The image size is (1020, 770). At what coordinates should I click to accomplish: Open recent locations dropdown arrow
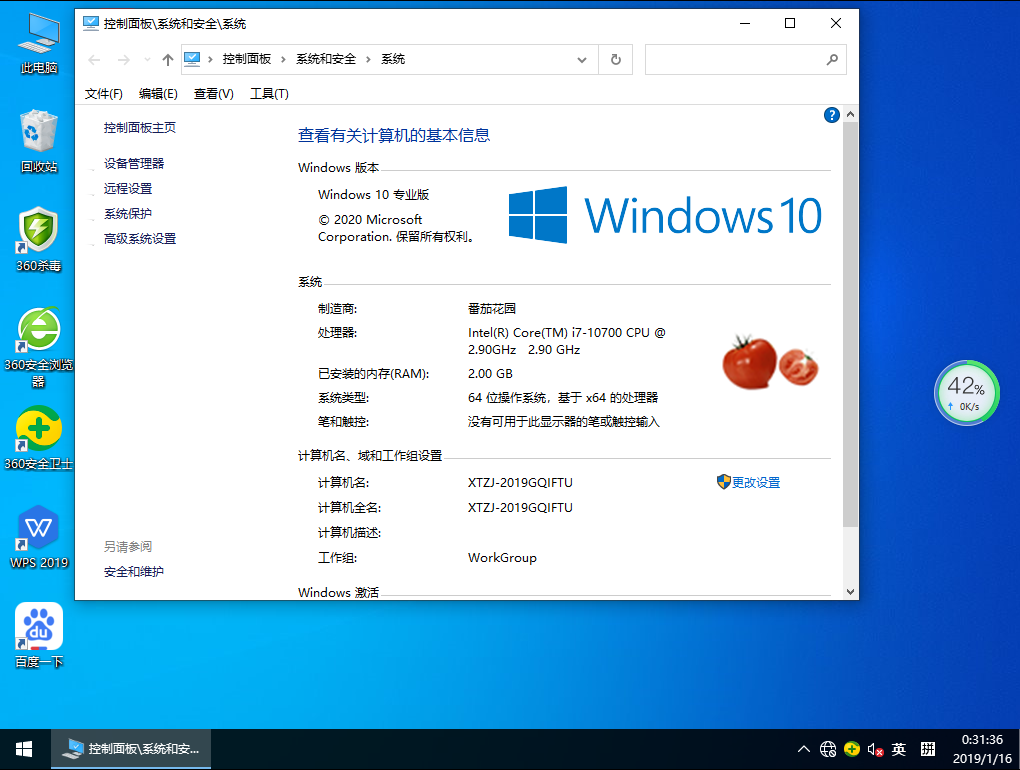coord(148,59)
